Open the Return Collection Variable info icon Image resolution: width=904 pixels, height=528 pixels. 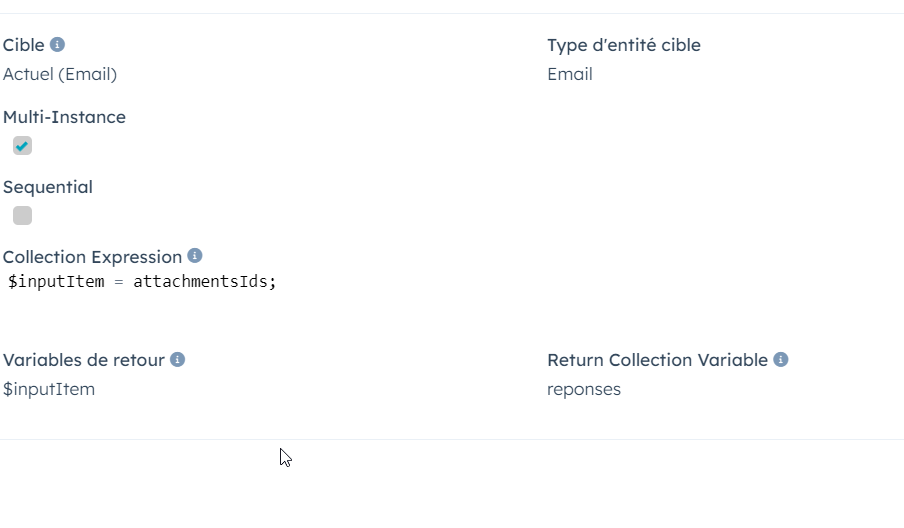click(781, 360)
